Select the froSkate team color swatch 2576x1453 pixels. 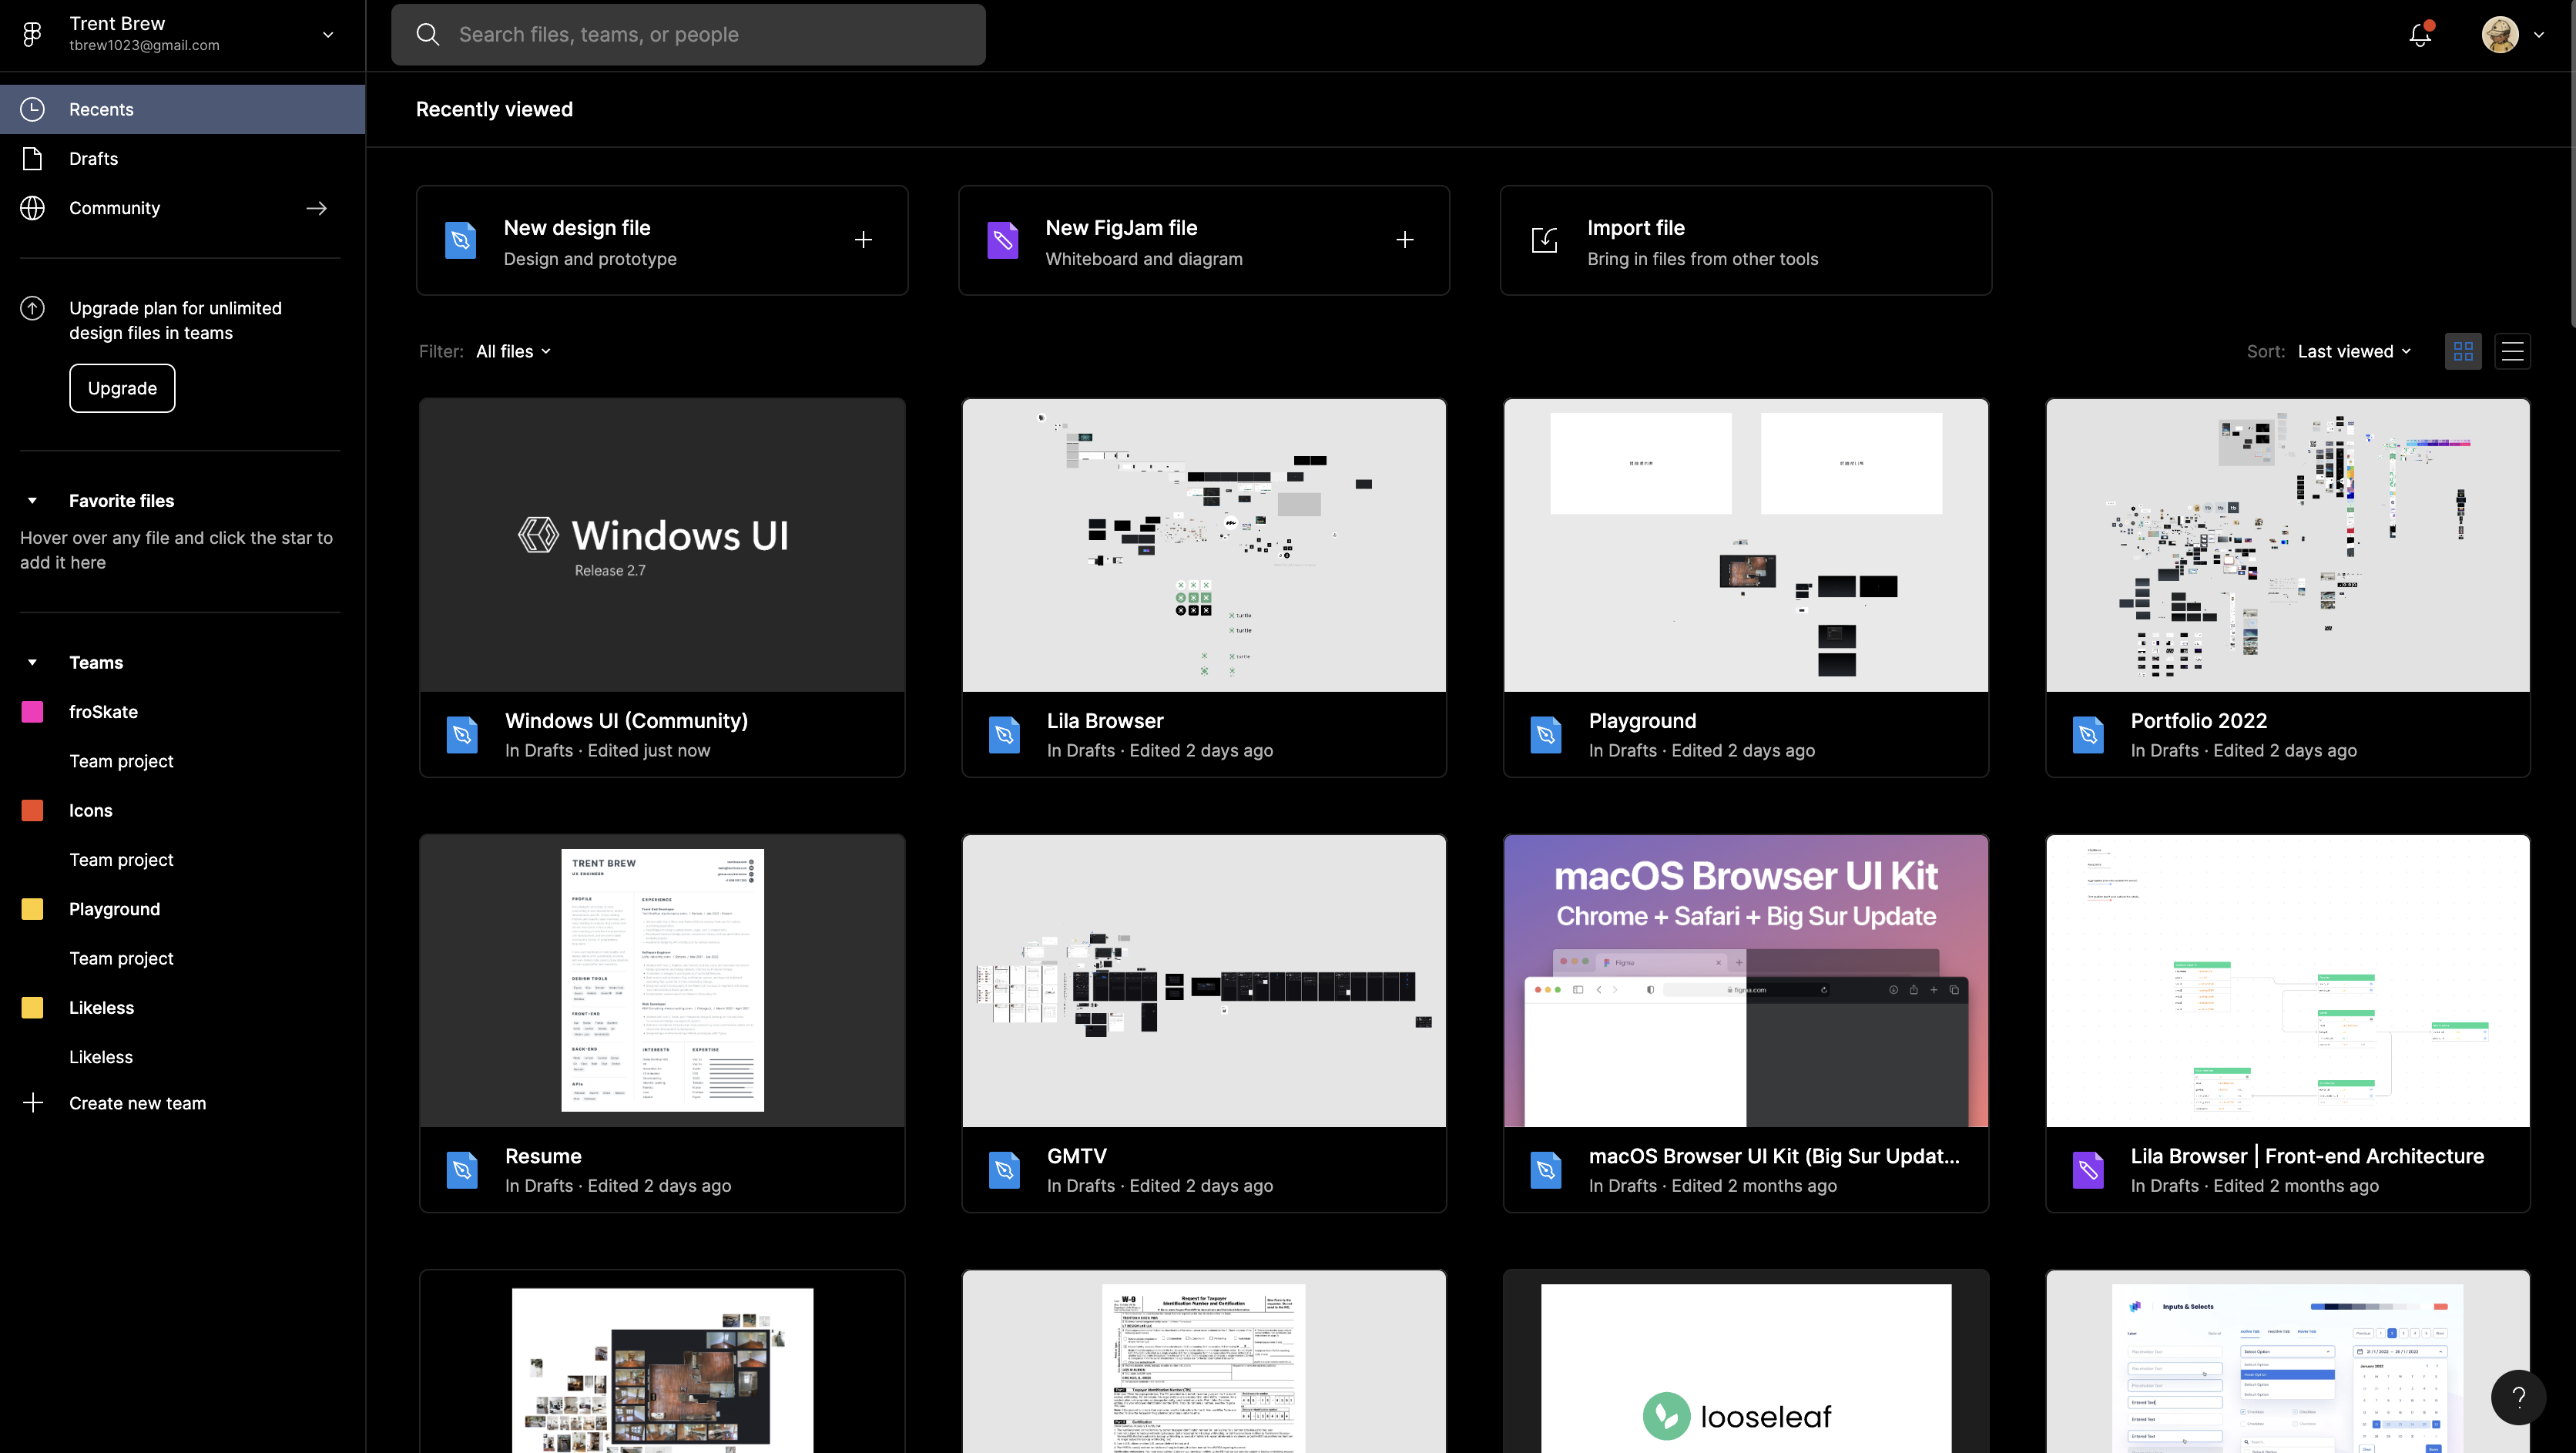click(31, 711)
